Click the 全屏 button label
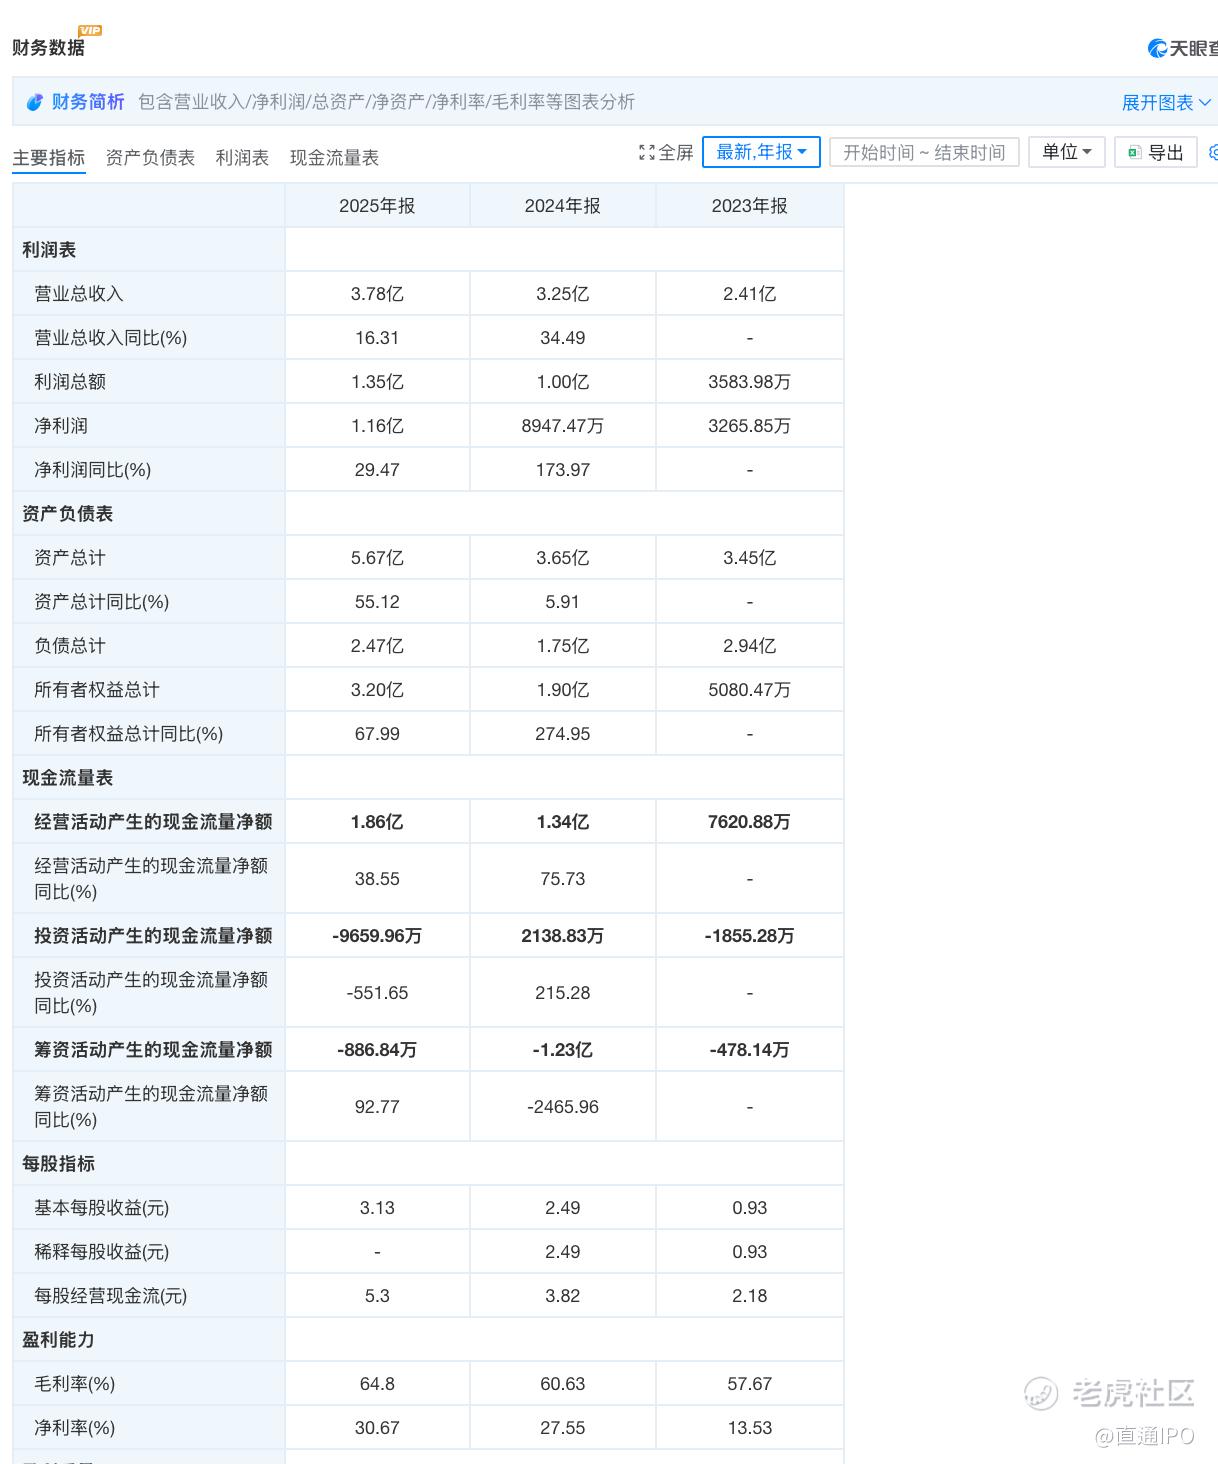This screenshot has width=1218, height=1464. [676, 153]
